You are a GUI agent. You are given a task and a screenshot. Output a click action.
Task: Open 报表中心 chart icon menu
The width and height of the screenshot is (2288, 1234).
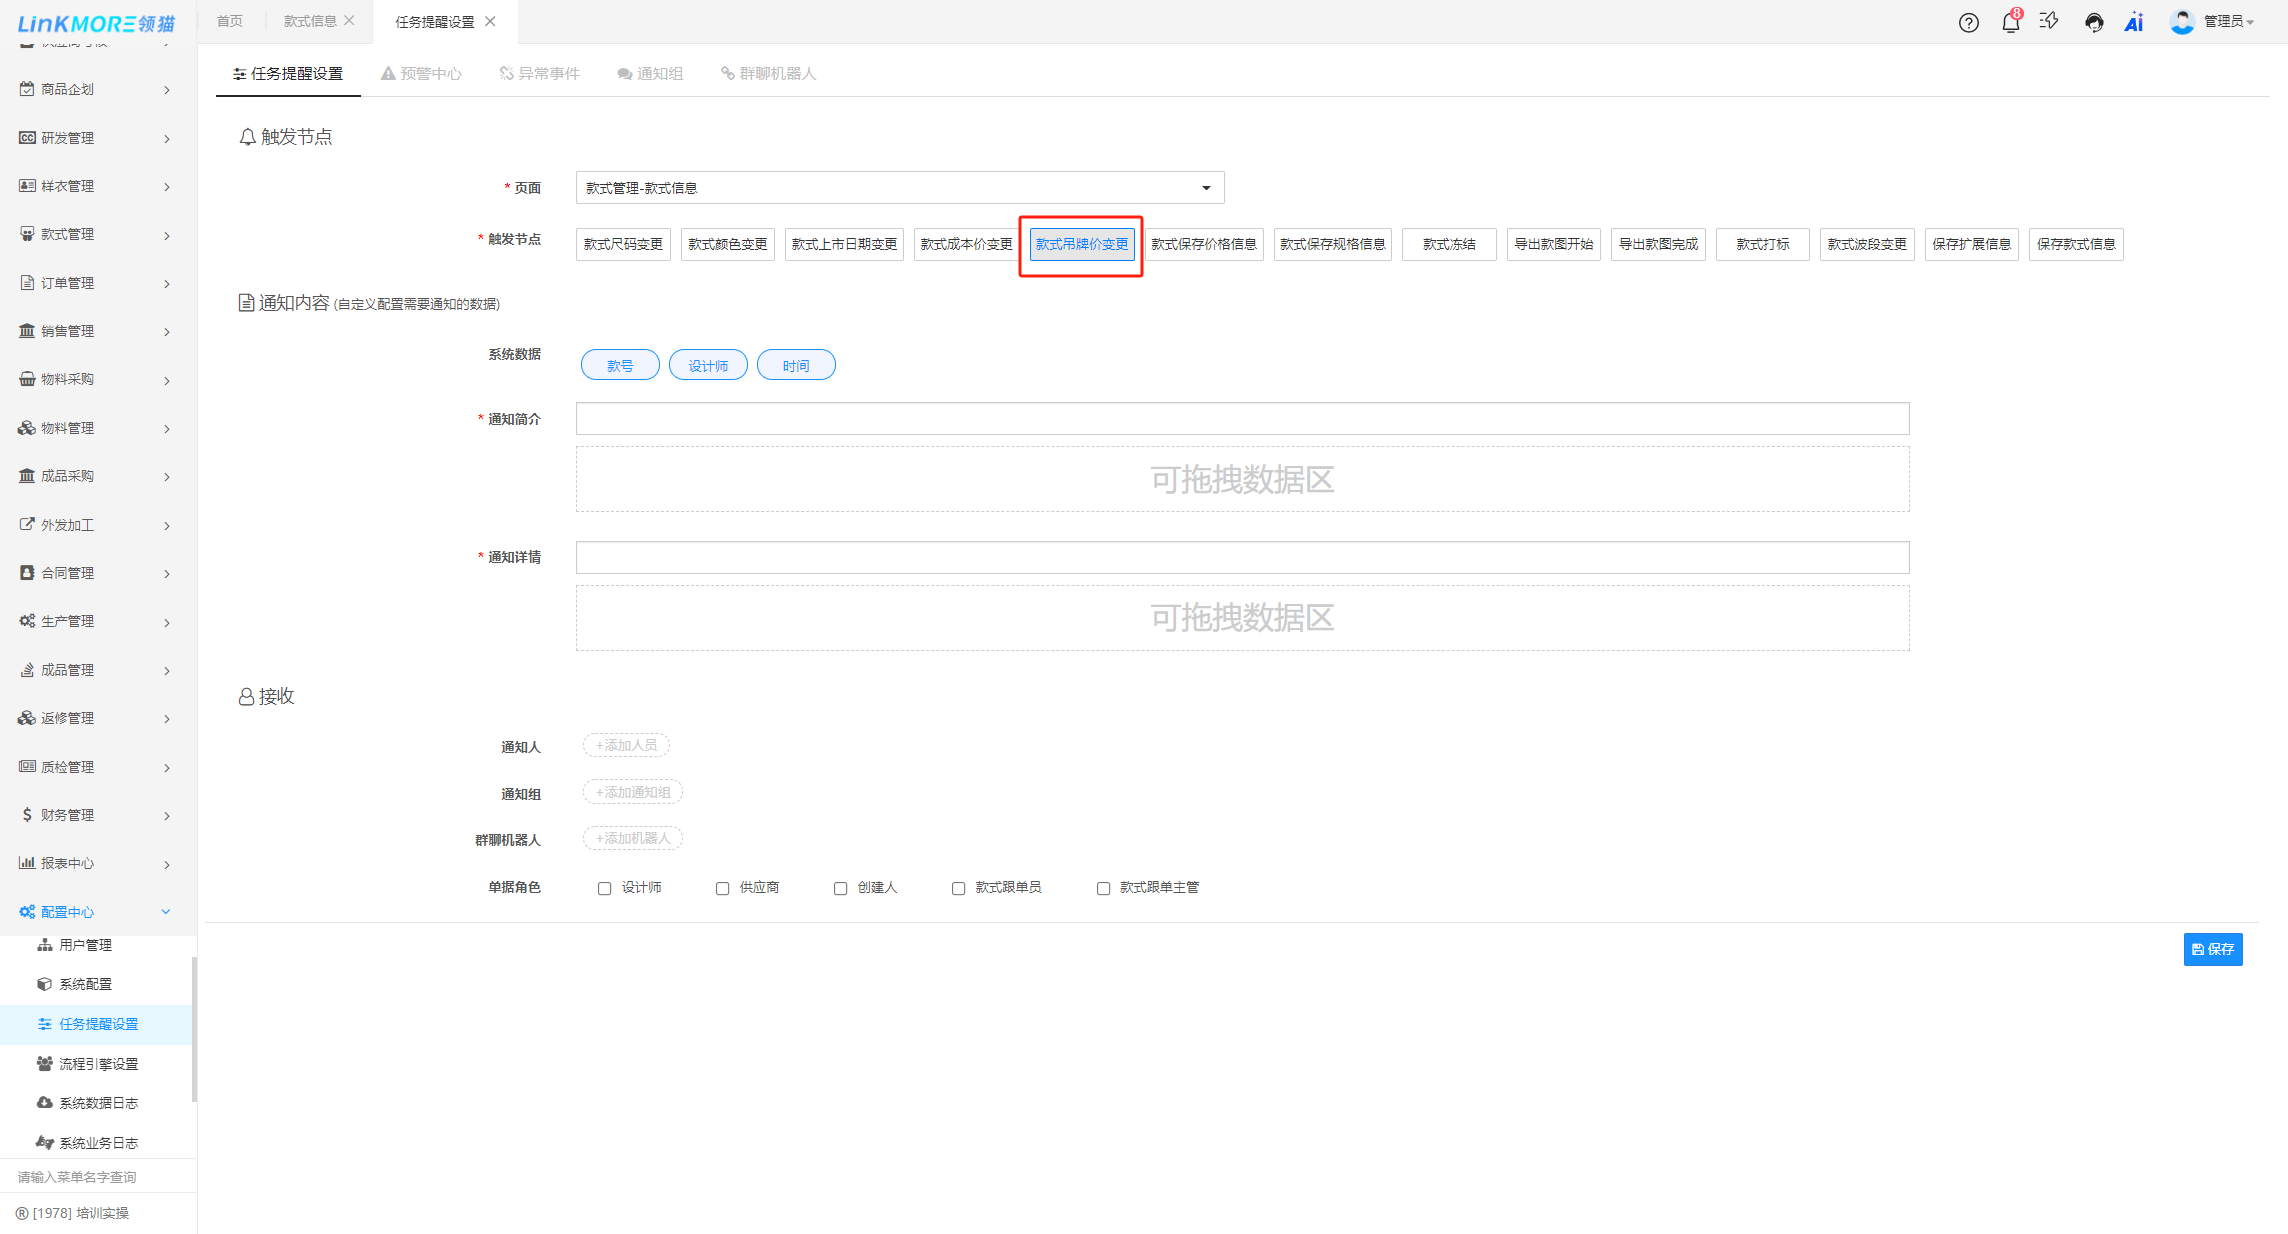tap(27, 863)
